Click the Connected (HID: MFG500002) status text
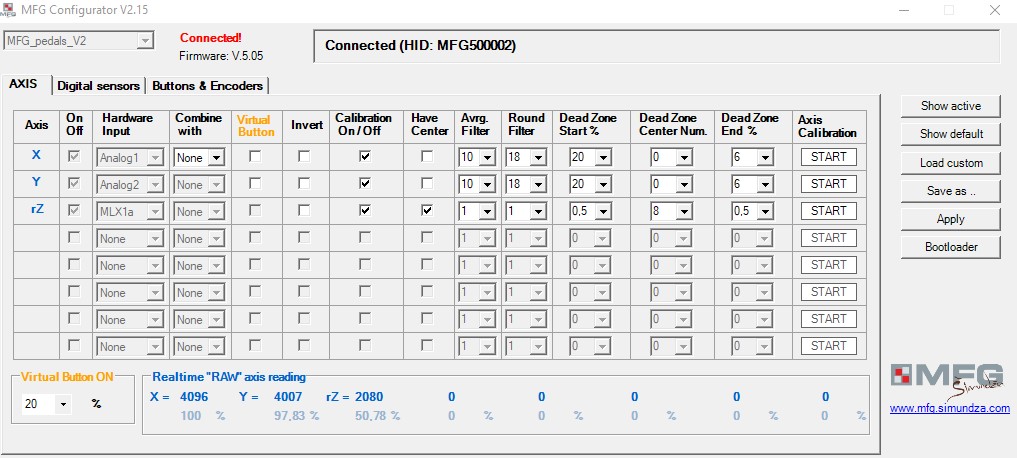 [420, 45]
